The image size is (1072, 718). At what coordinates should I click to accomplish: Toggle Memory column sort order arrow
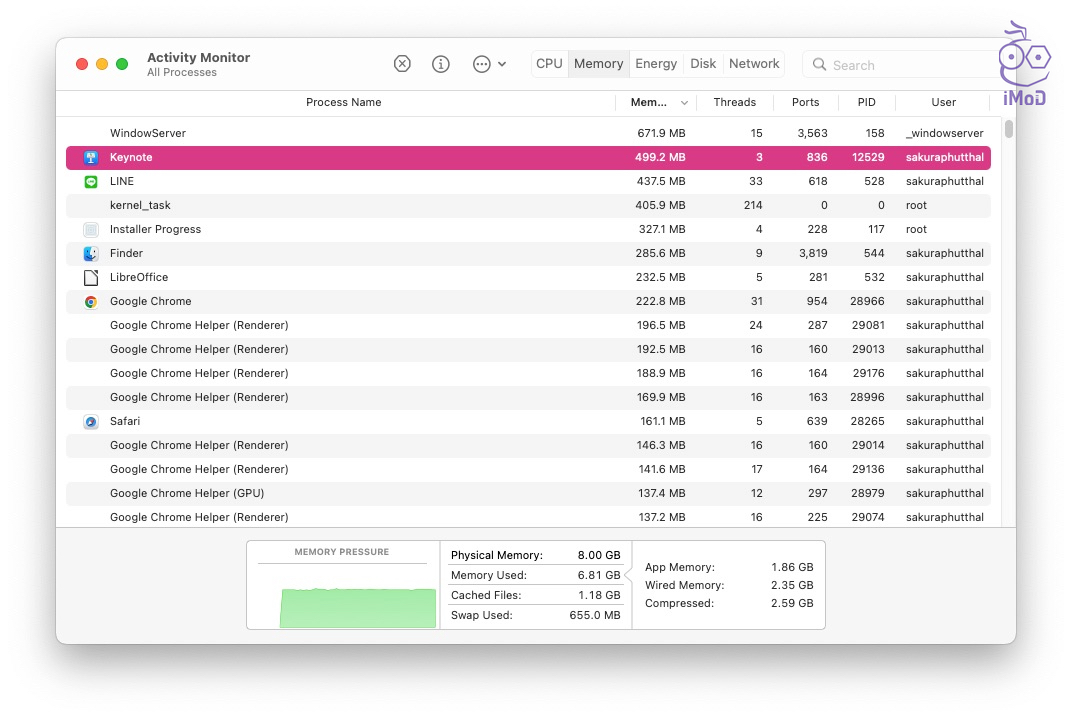point(685,102)
